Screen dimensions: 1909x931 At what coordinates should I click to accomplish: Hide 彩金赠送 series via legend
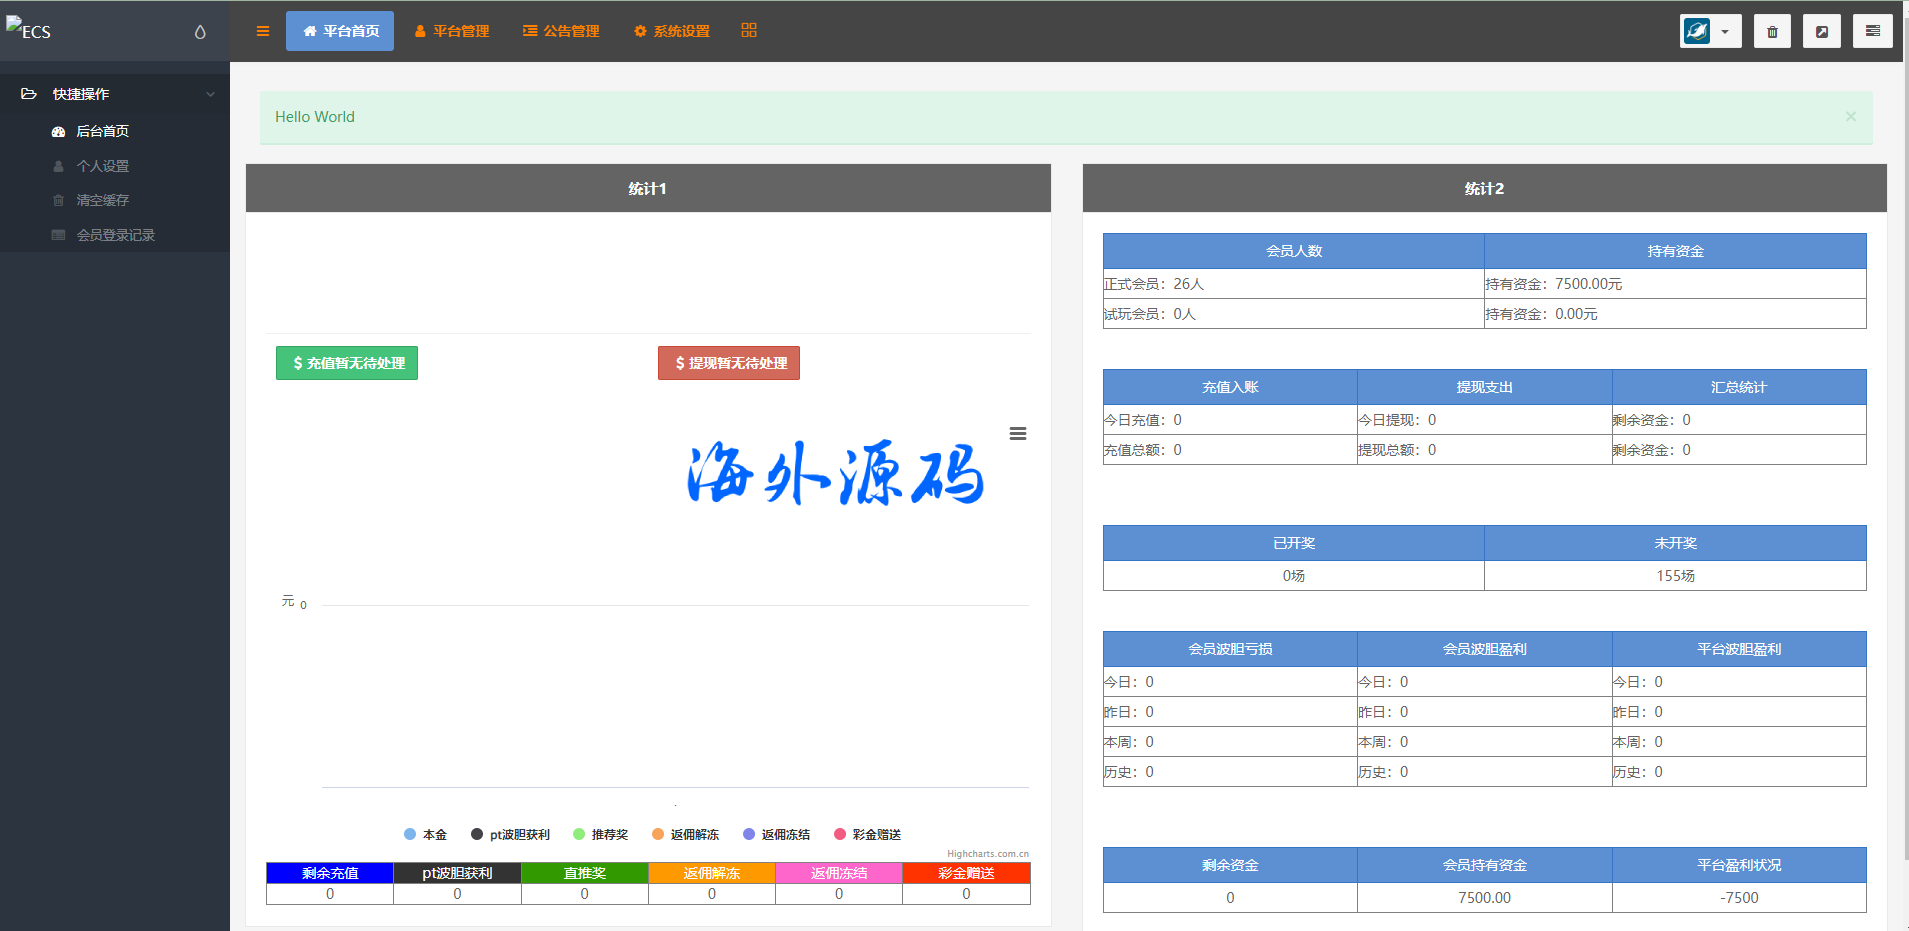(867, 834)
